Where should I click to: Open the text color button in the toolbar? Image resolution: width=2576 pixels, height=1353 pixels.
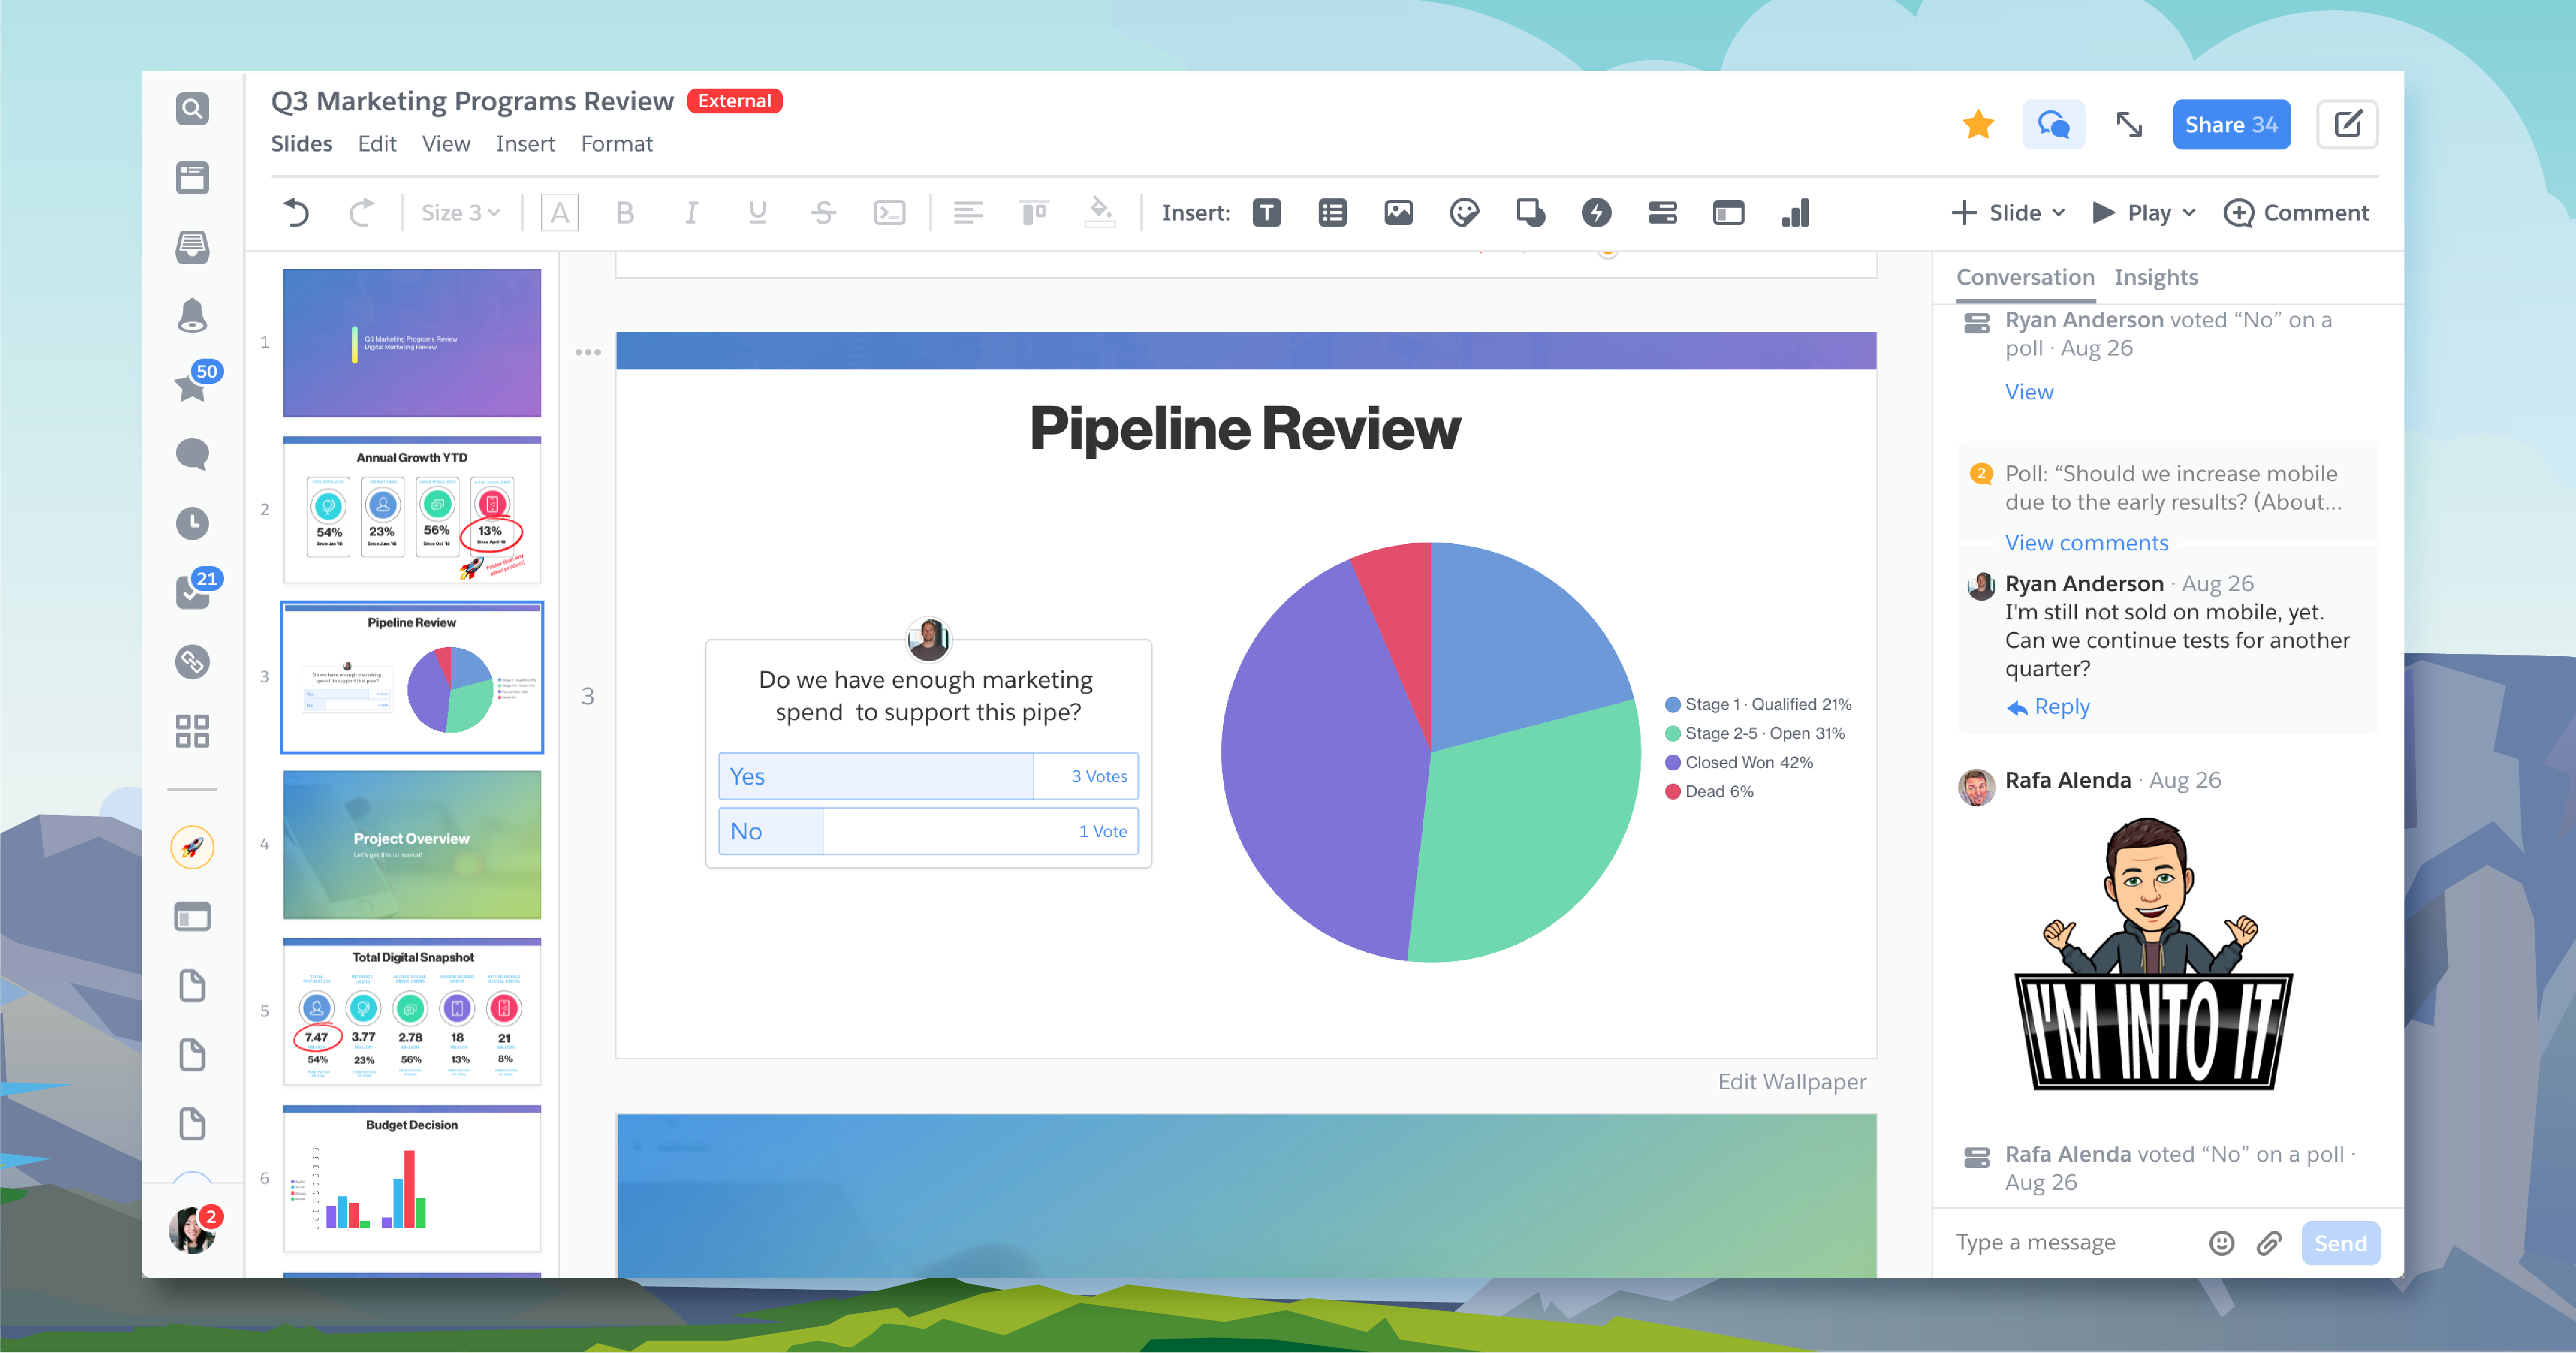point(559,213)
